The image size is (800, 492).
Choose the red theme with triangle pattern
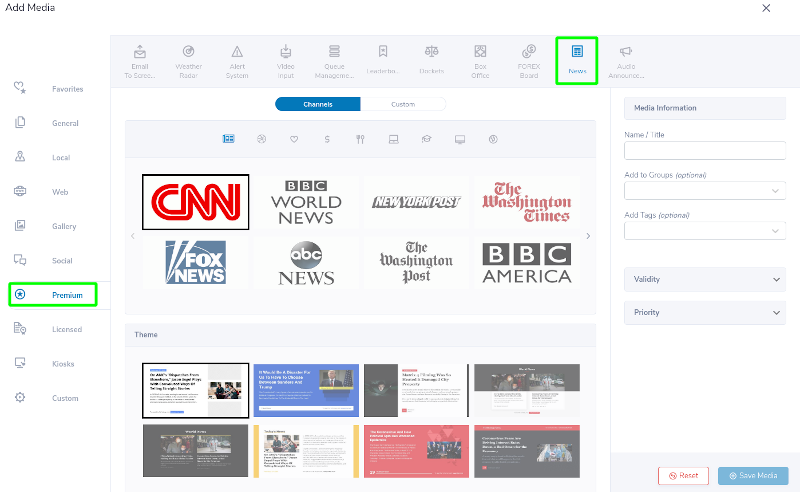click(416, 451)
